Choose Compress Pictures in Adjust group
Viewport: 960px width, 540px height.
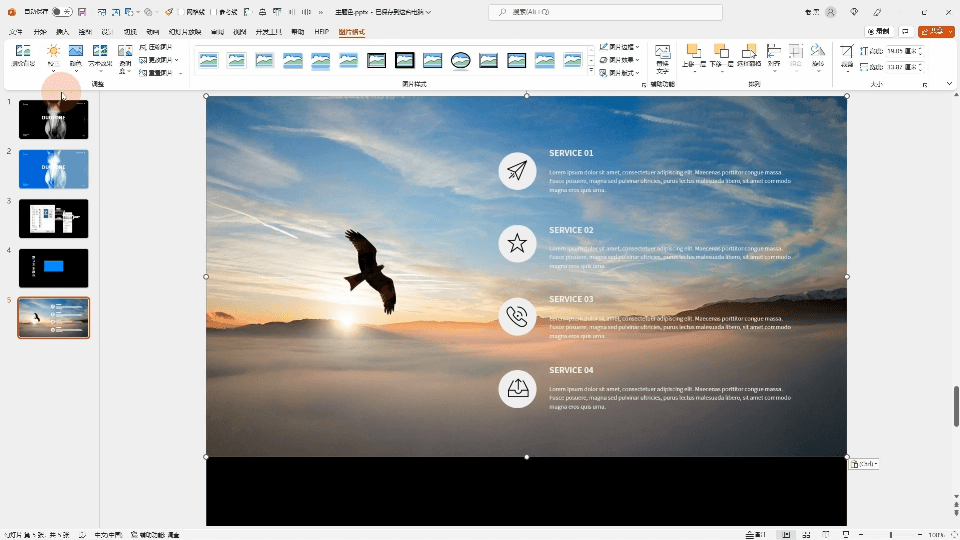click(x=156, y=47)
